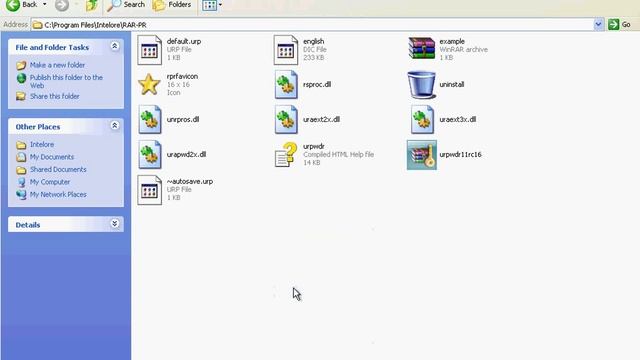
Task: Click Share this folder link
Action: click(55, 96)
